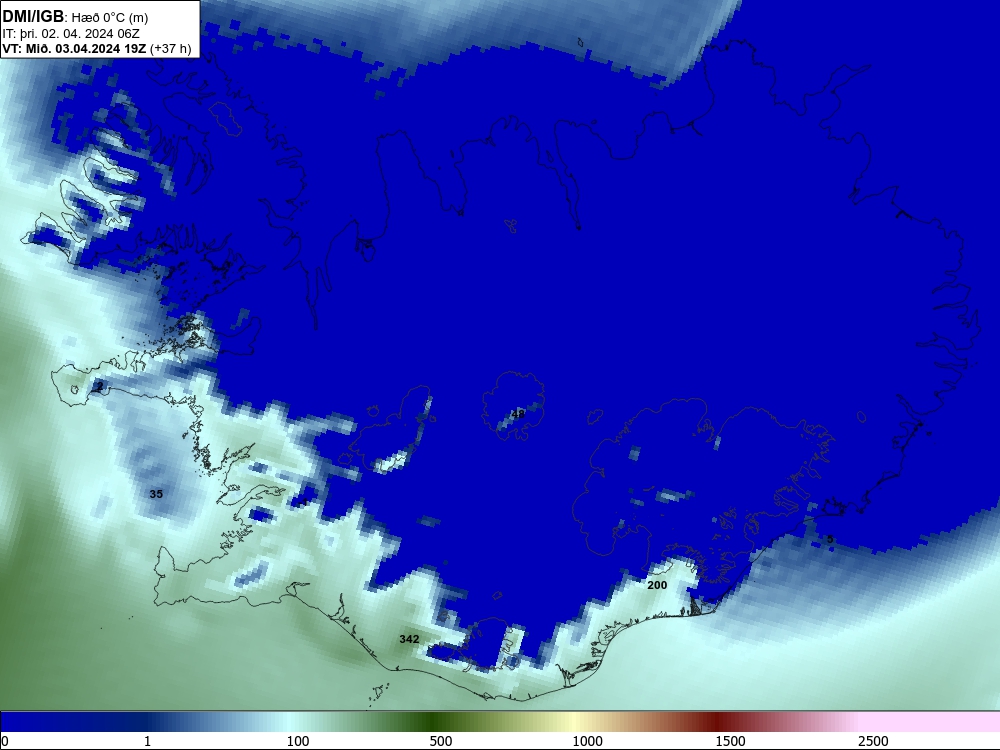This screenshot has width=1000, height=750.
Task: Click the map value '48' on the glacier
Action: coord(518,414)
